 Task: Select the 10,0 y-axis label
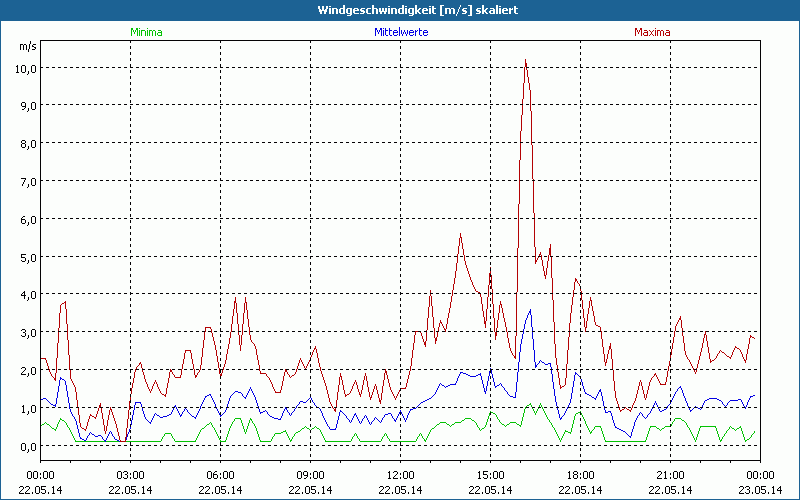pyautogui.click(x=25, y=68)
